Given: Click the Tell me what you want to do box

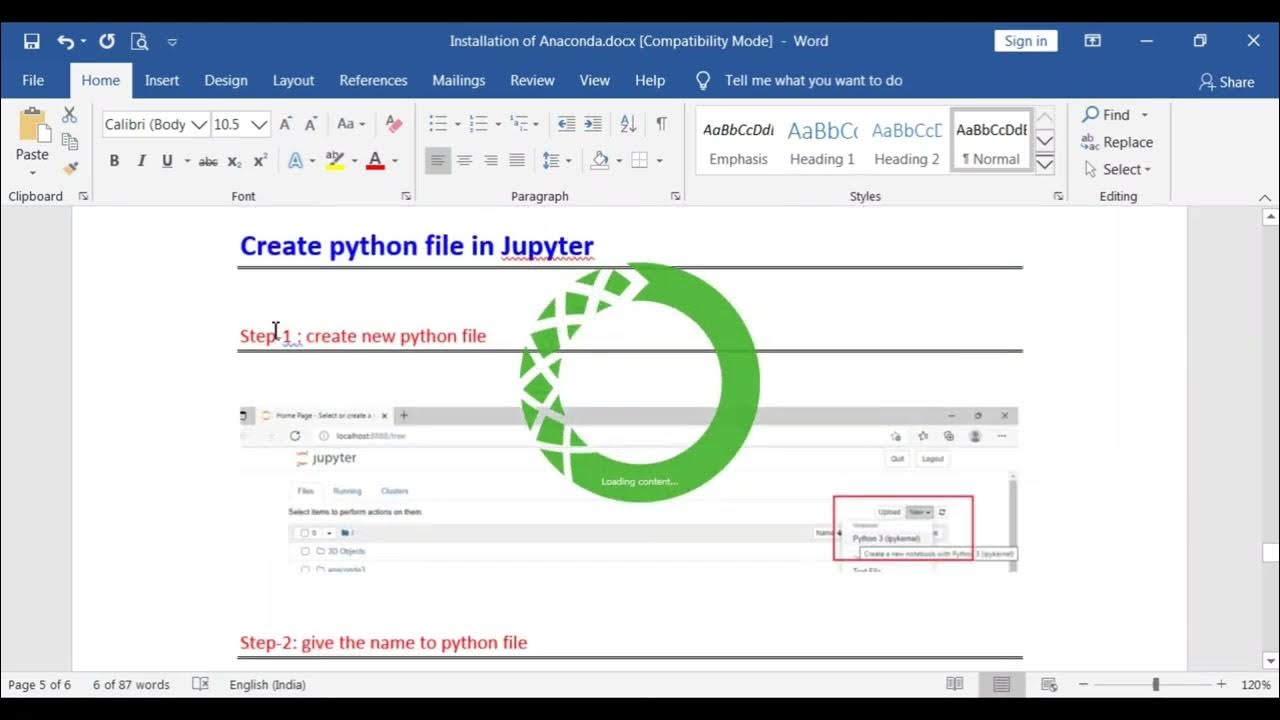Looking at the screenshot, I should (x=813, y=80).
